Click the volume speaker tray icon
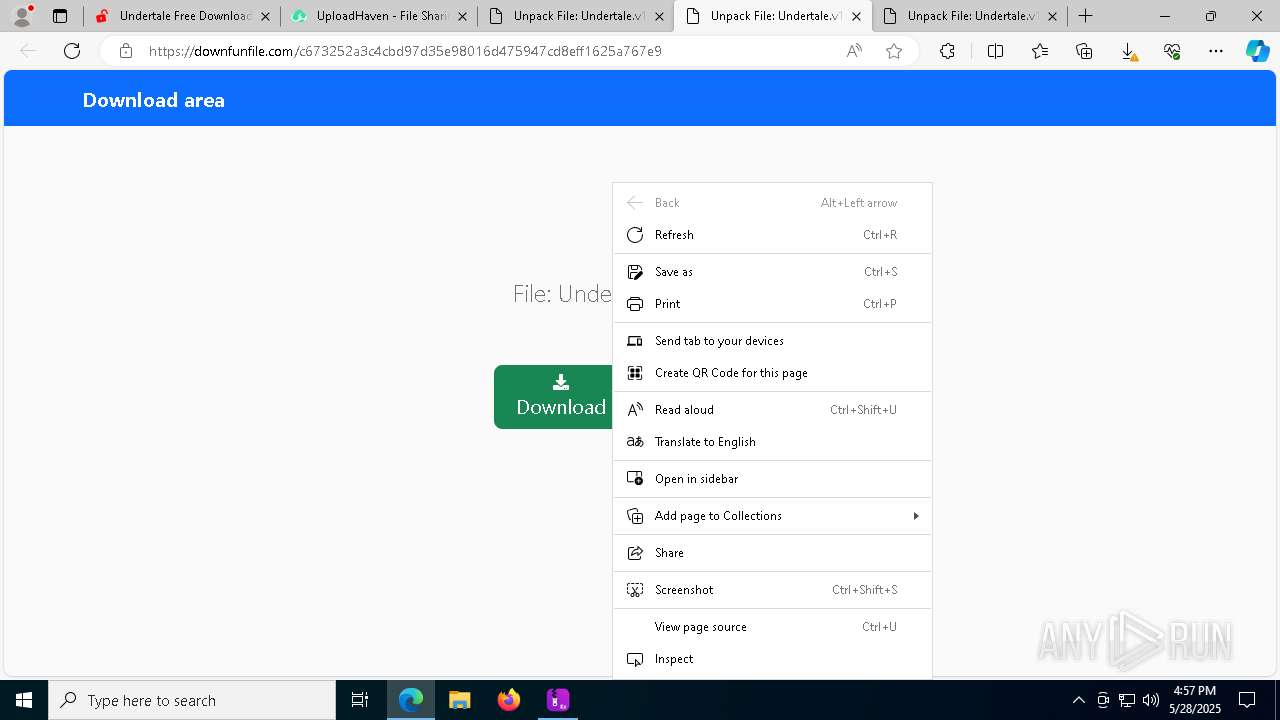 [1150, 700]
